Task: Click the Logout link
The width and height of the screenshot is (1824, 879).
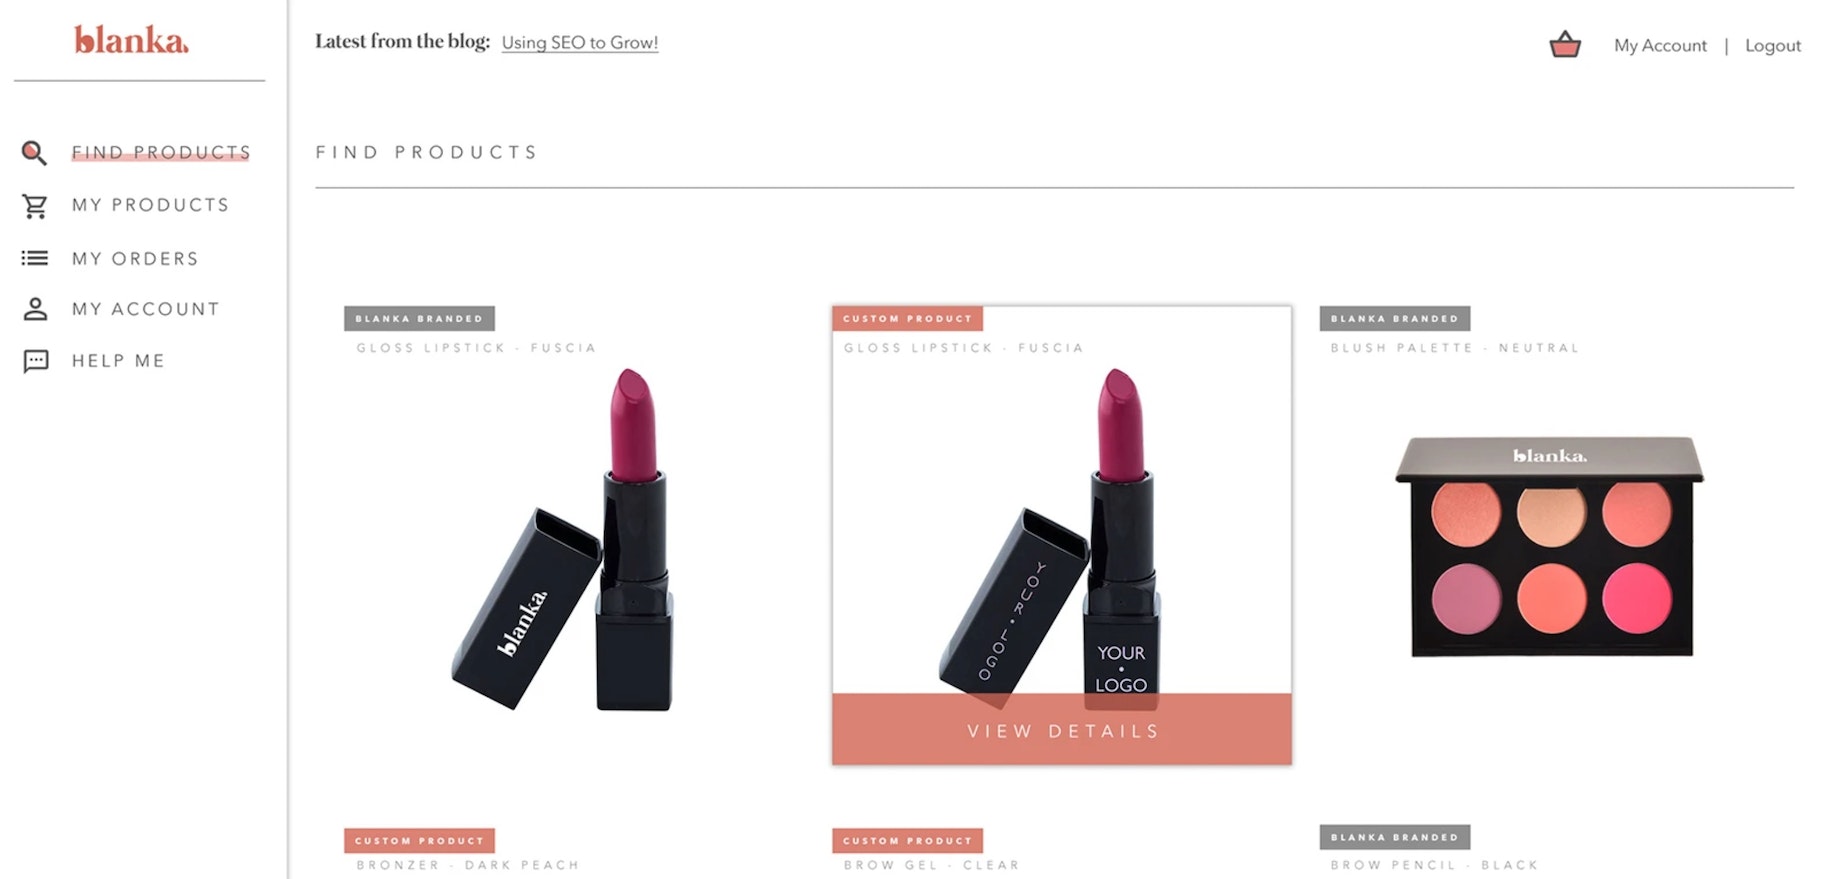Action: tap(1773, 45)
